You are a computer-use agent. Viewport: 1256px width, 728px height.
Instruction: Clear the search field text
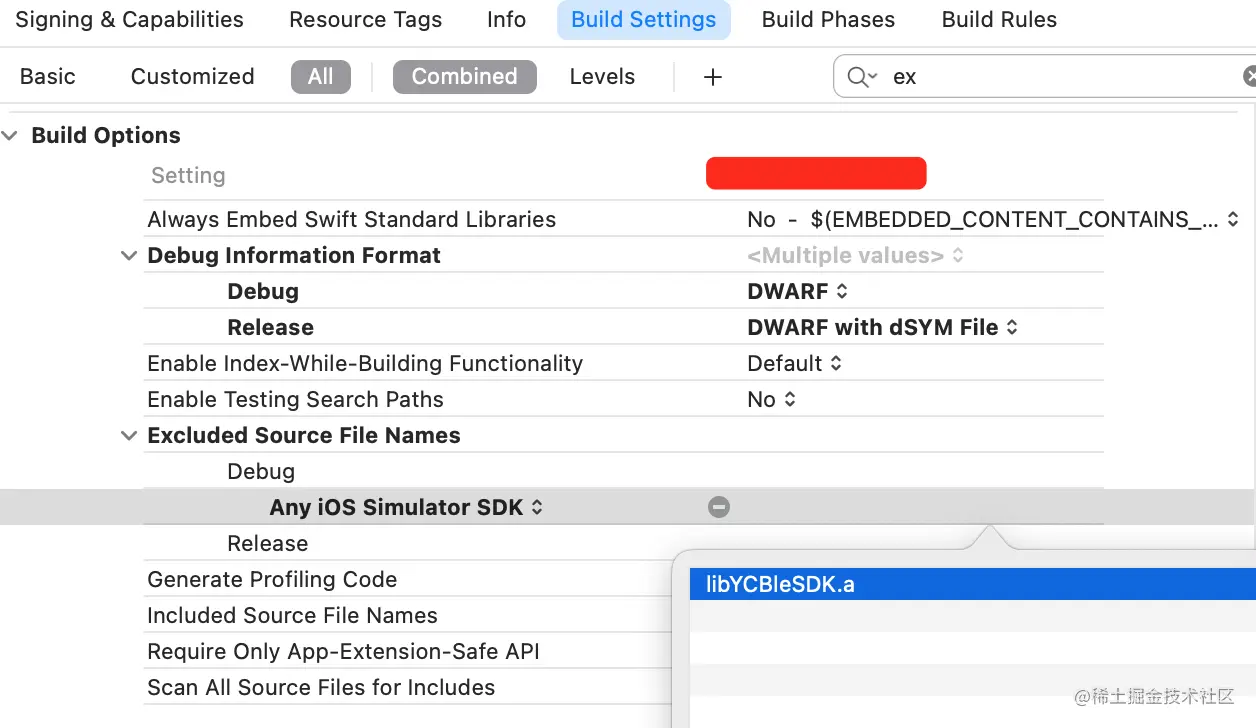point(1249,77)
